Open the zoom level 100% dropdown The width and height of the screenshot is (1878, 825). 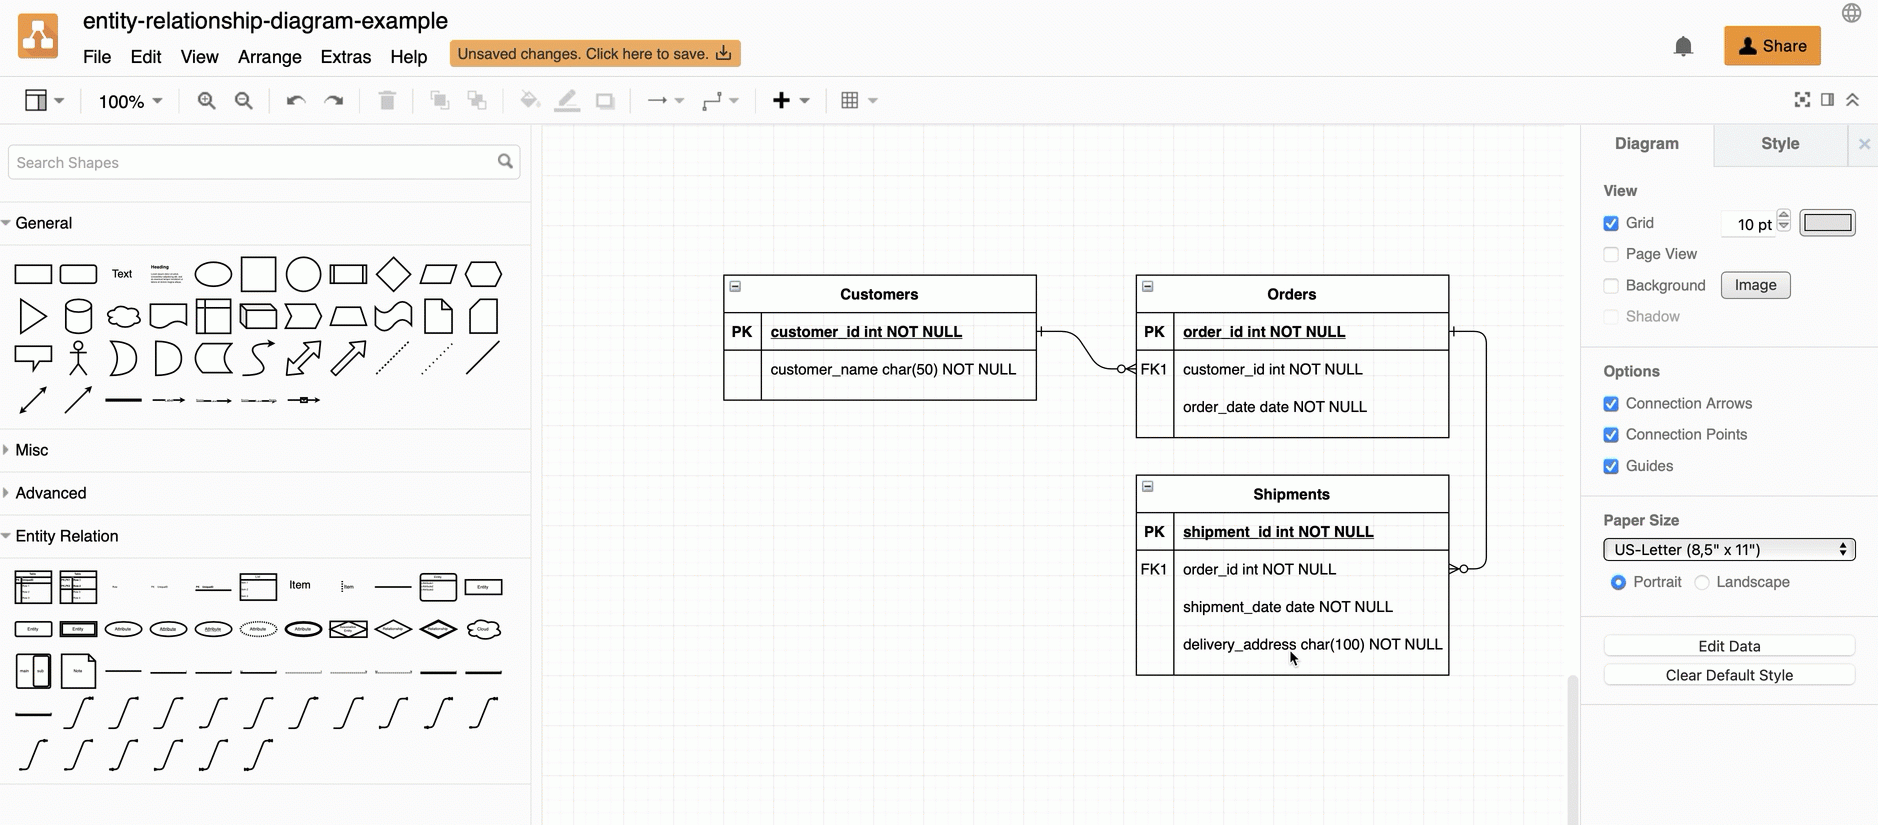pos(130,101)
